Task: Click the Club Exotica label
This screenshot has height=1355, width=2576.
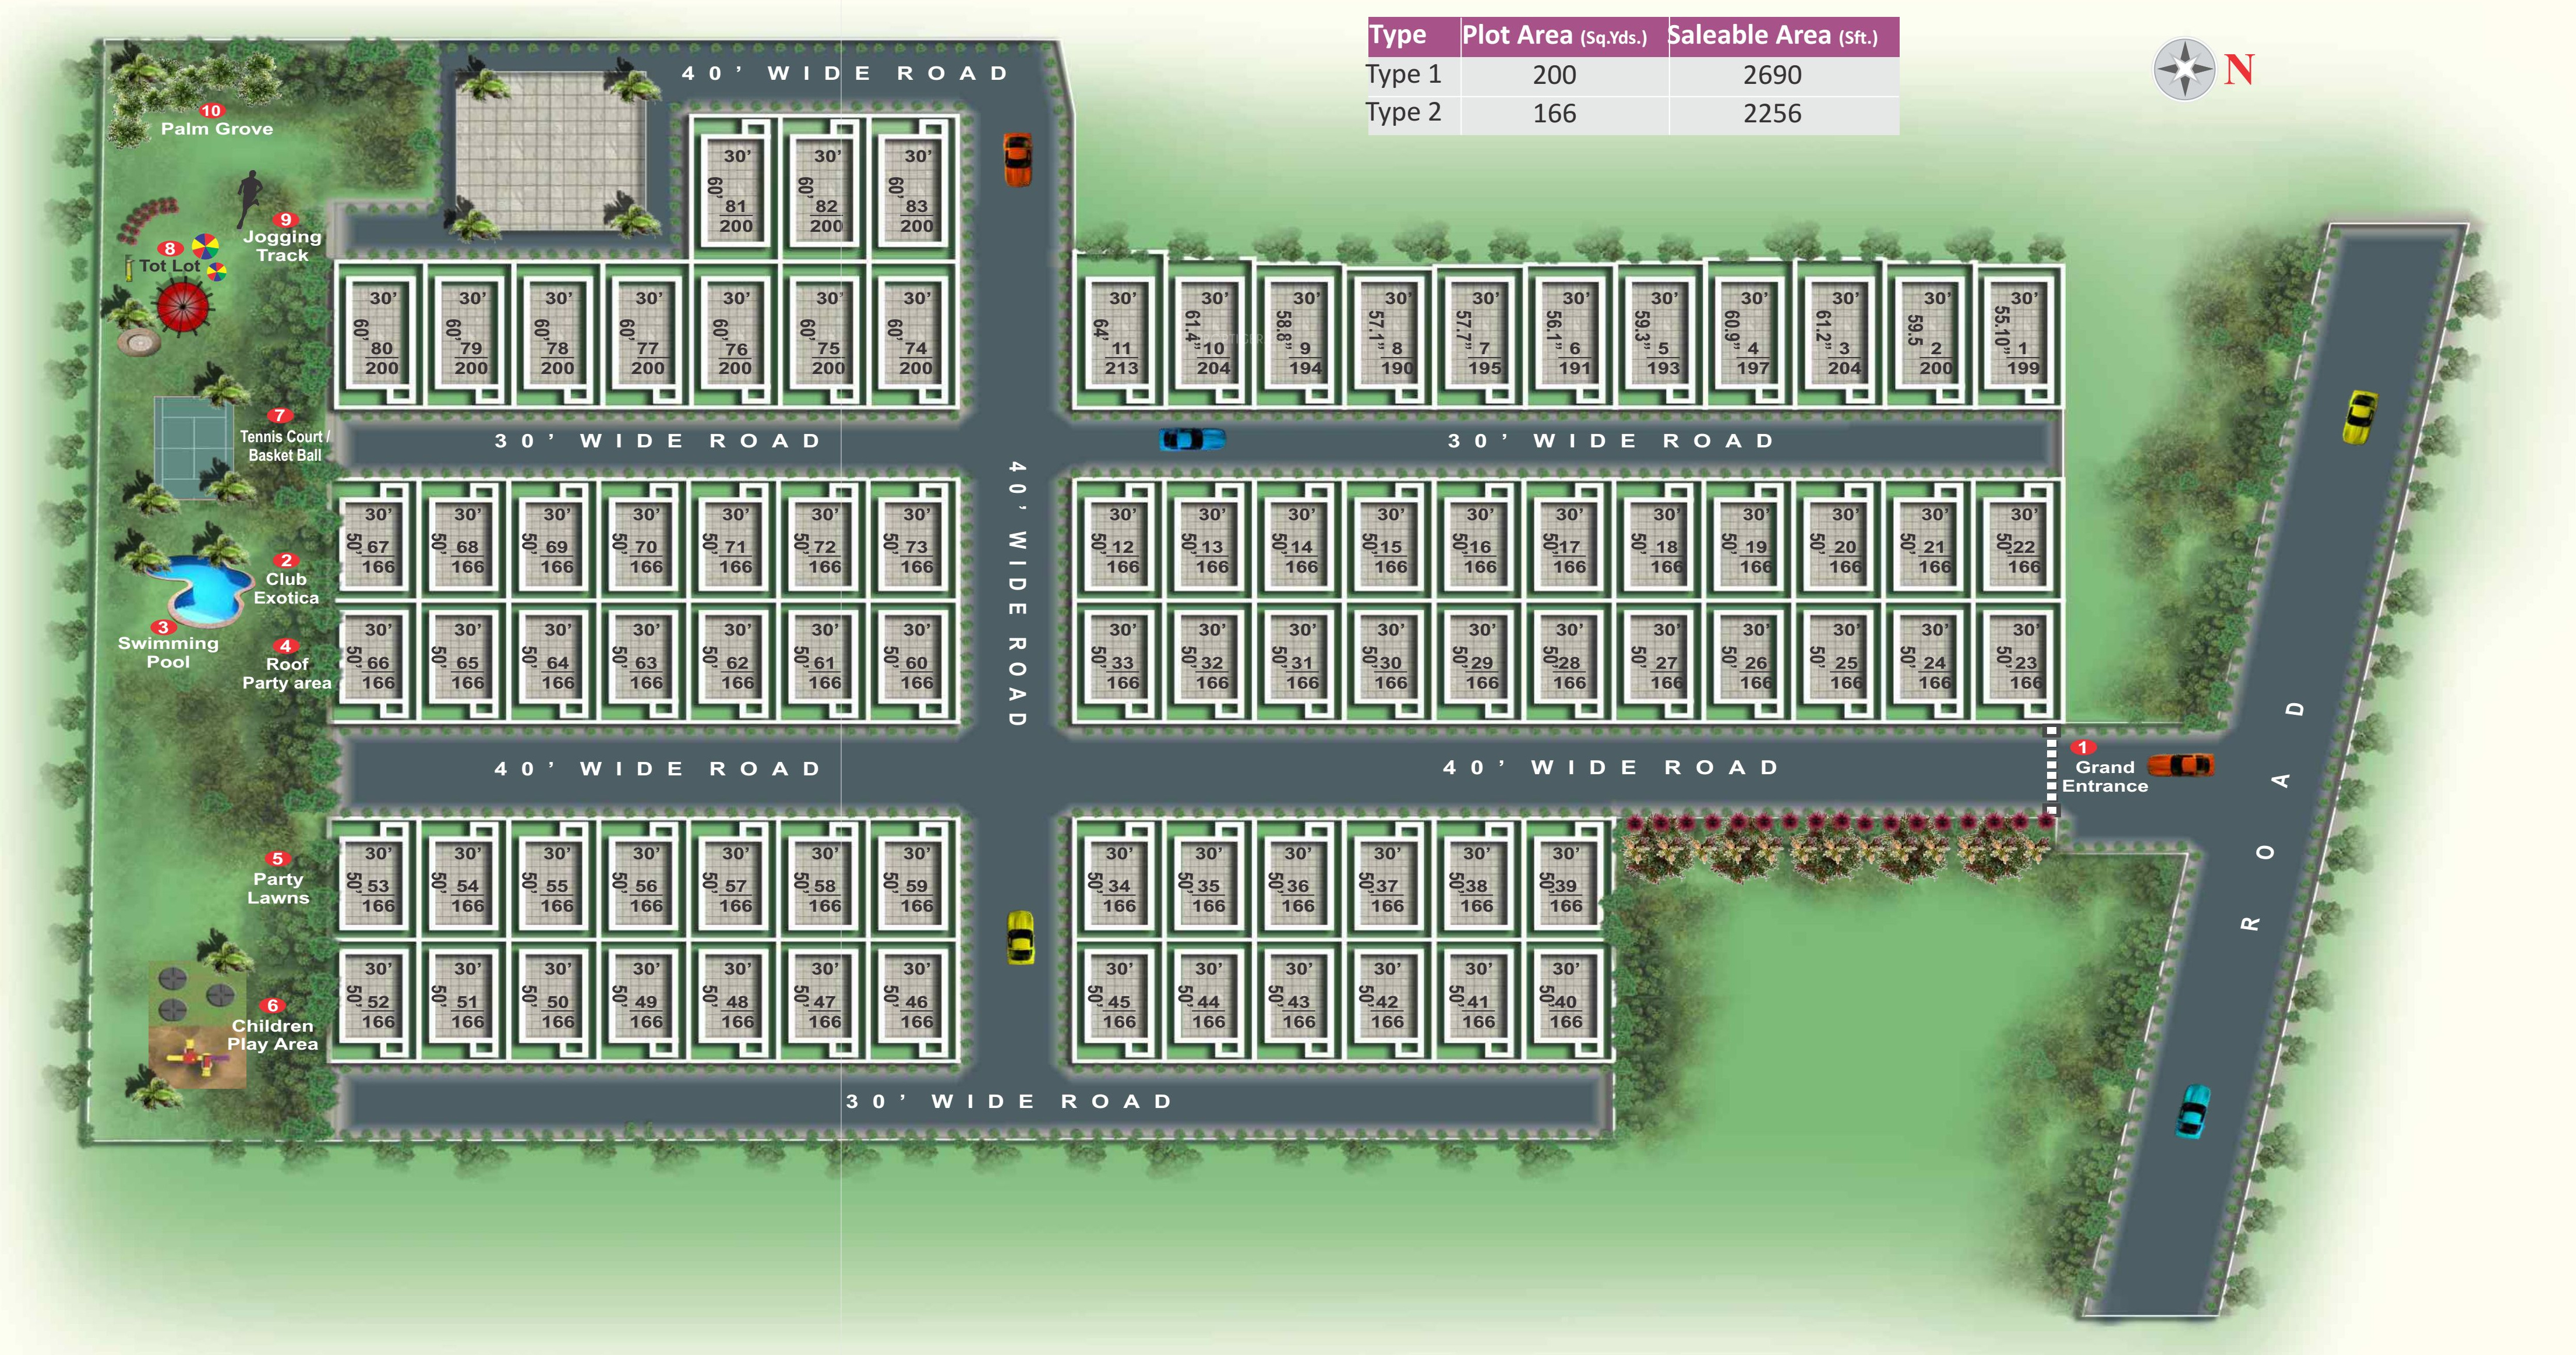Action: coord(286,588)
